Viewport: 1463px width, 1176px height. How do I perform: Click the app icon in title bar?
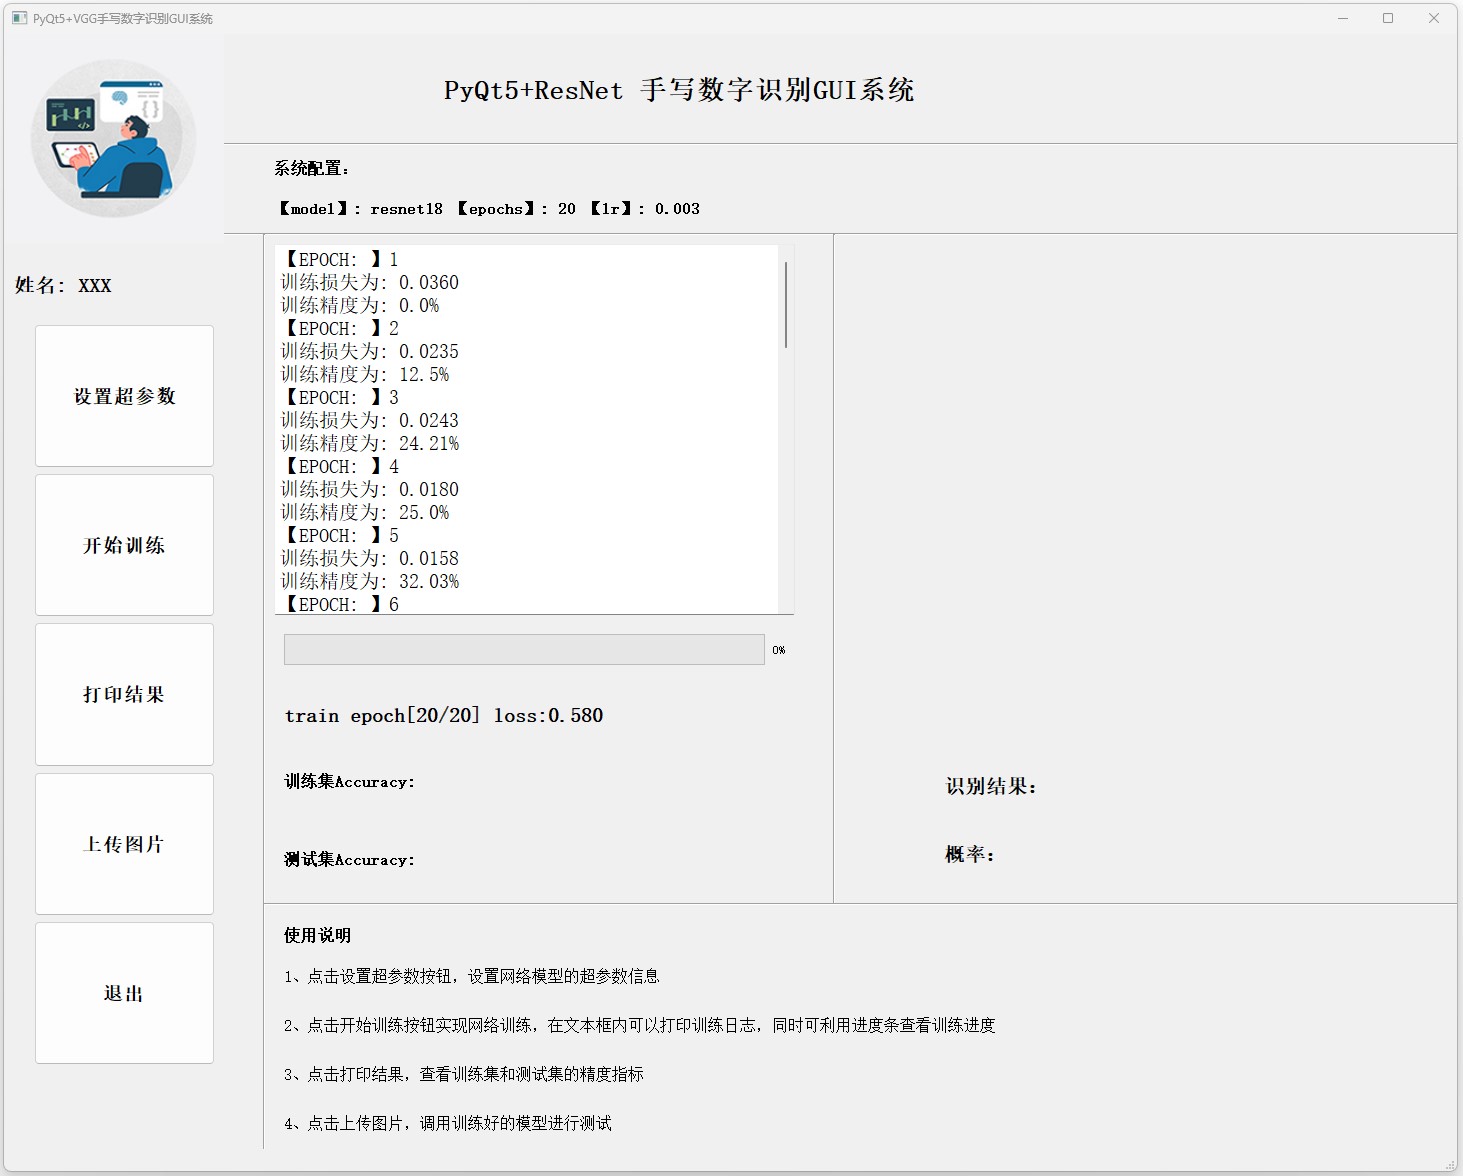pos(19,18)
